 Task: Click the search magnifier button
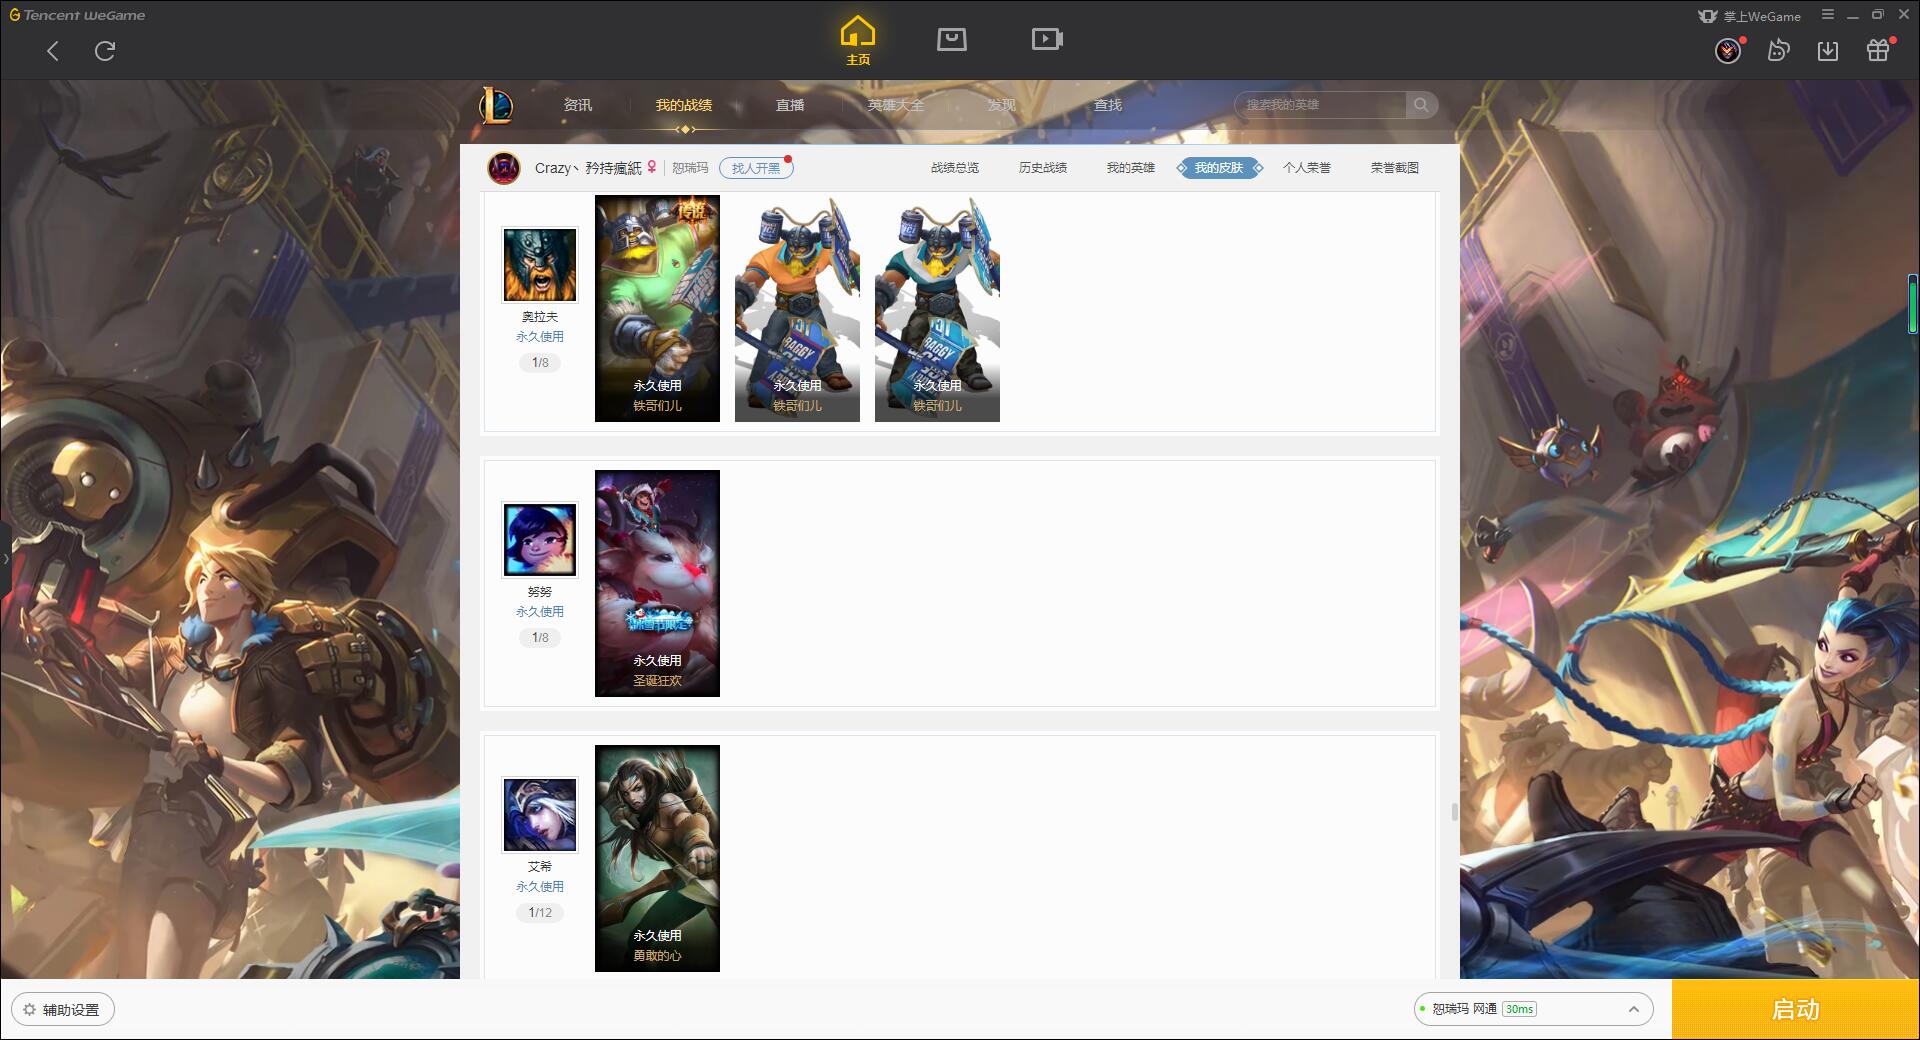1421,105
